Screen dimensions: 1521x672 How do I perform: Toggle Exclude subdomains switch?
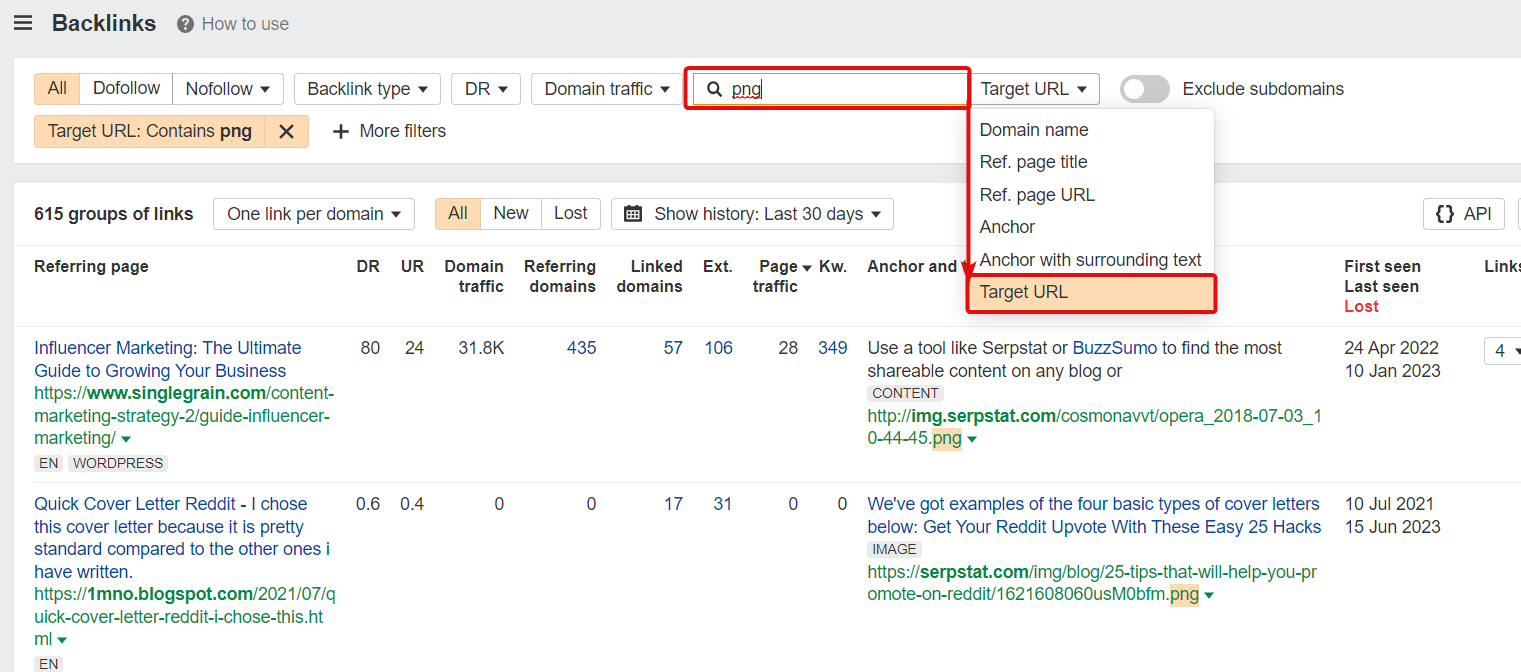(1144, 89)
